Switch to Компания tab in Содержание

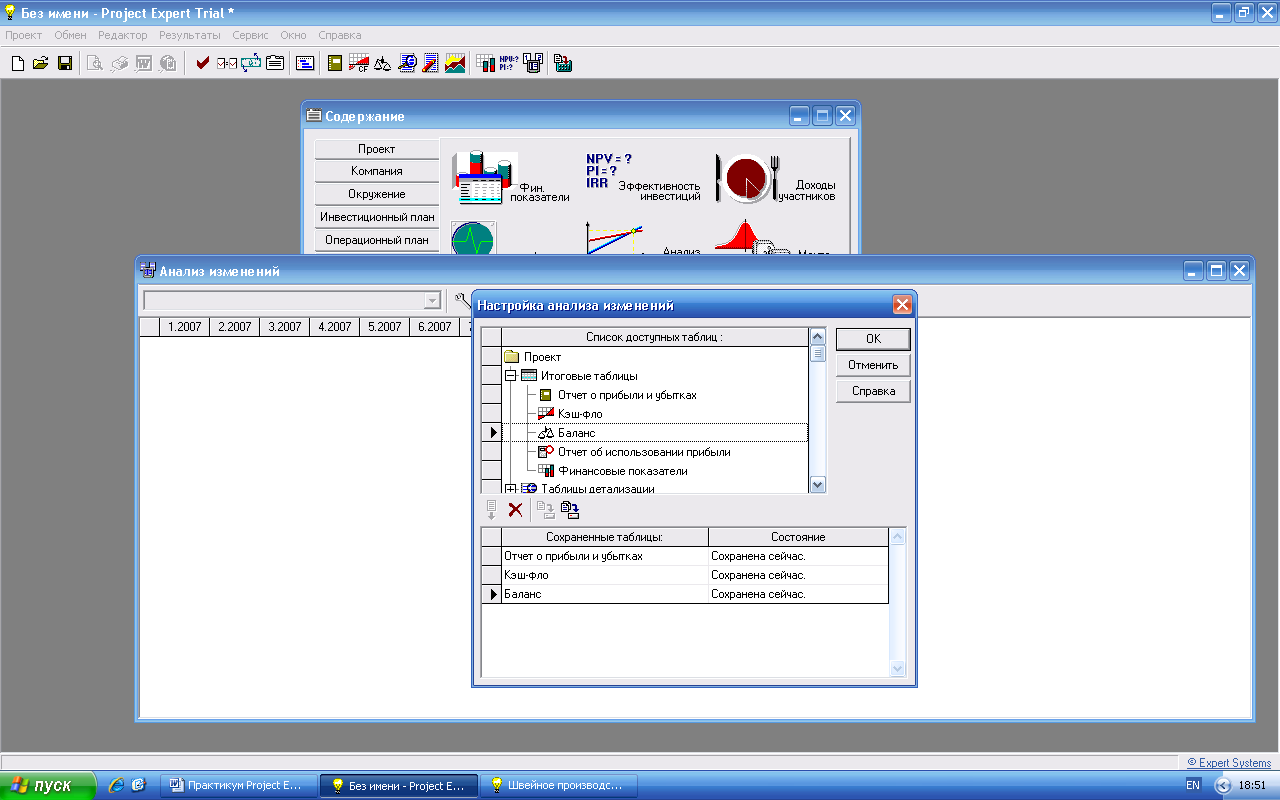[377, 171]
